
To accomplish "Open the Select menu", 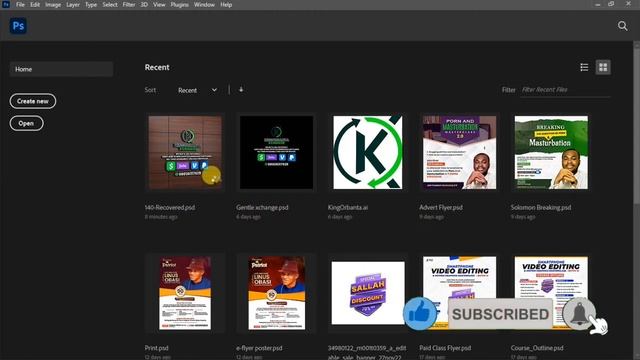I will point(110,5).
